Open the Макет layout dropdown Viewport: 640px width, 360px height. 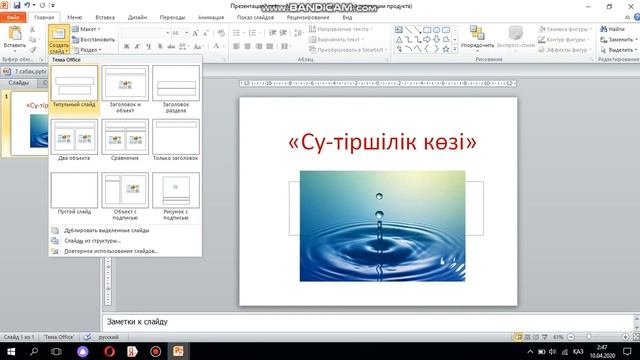click(87, 29)
